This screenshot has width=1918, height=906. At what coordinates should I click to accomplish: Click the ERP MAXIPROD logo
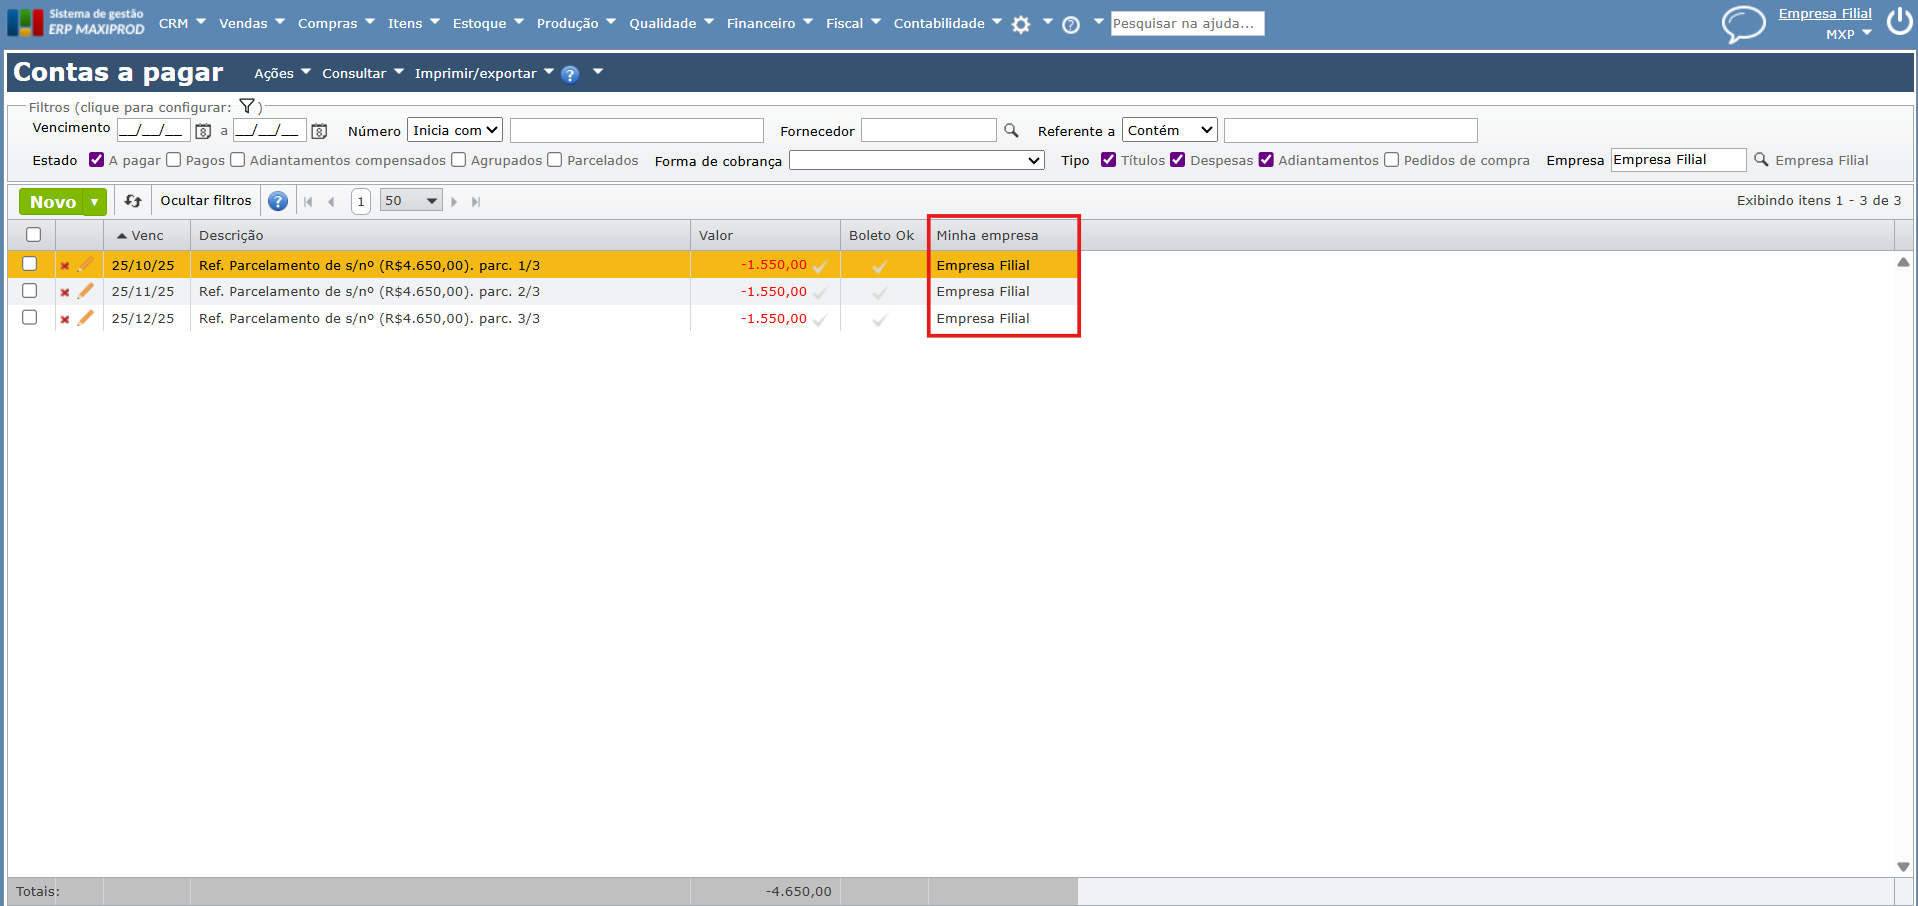coord(76,22)
